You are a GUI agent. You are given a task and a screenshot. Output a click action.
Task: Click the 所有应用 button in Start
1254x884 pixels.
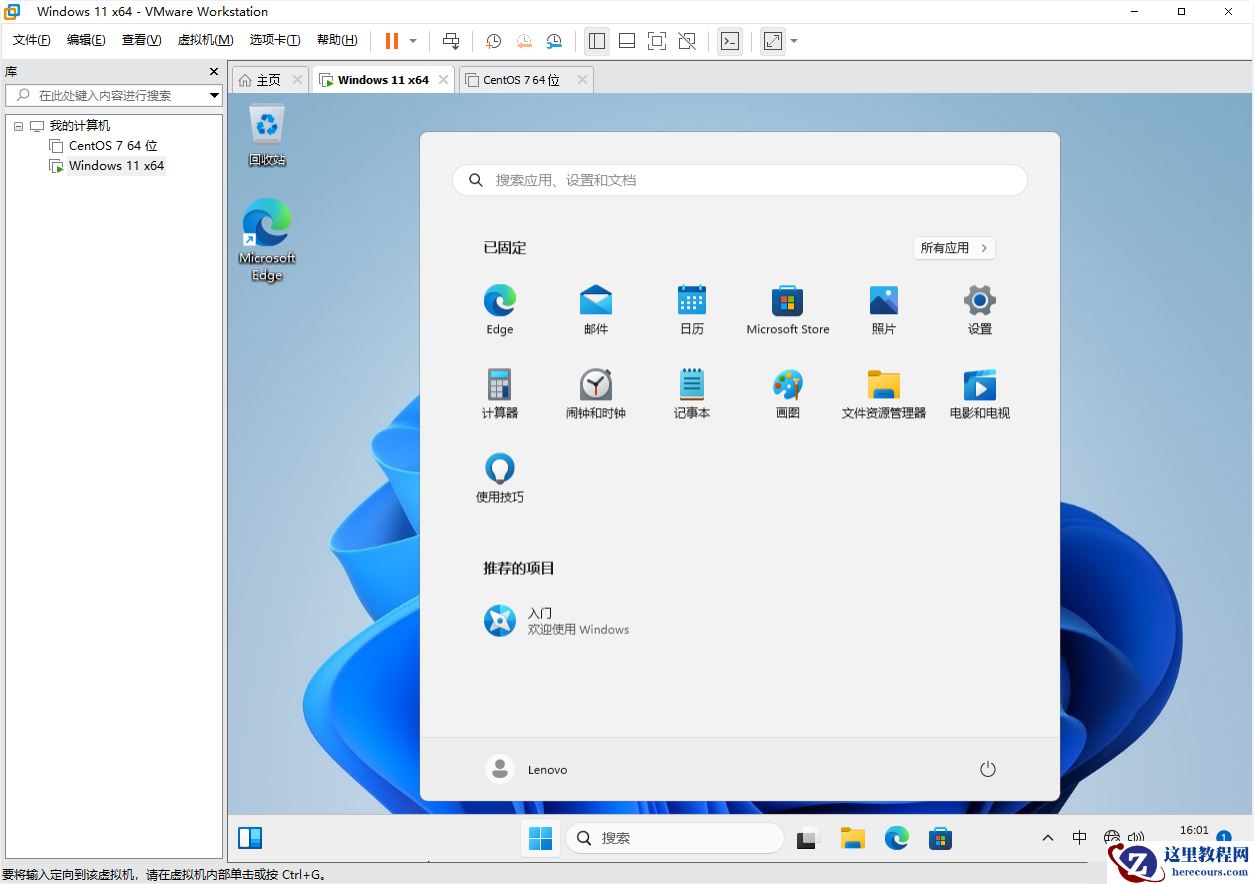pyautogui.click(x=952, y=247)
